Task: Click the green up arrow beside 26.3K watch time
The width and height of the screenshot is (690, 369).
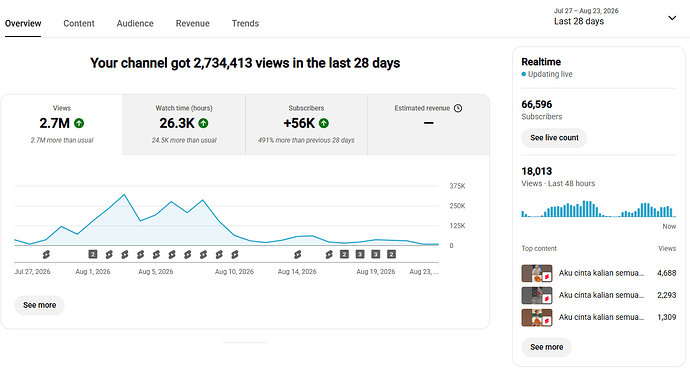Action: pos(203,123)
